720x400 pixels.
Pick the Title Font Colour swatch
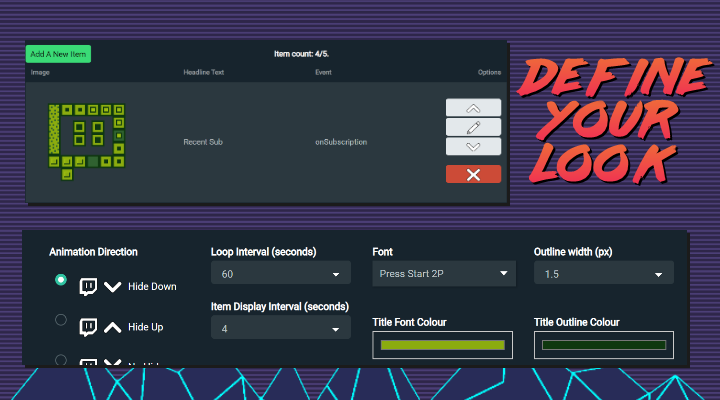[x=442, y=345]
